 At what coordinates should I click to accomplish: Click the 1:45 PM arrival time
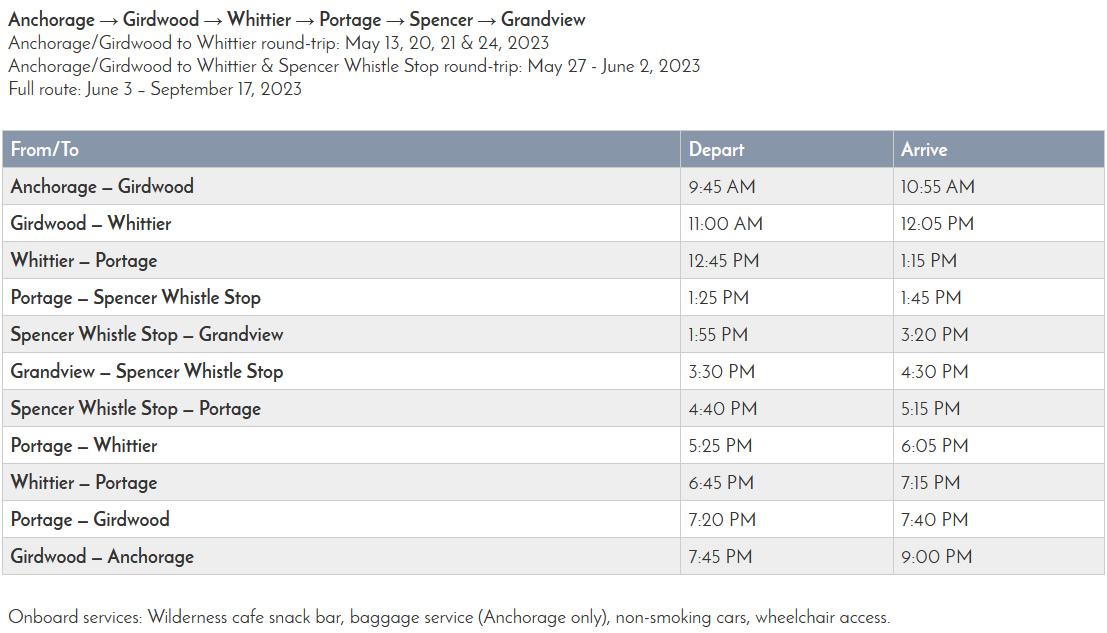pyautogui.click(x=931, y=298)
